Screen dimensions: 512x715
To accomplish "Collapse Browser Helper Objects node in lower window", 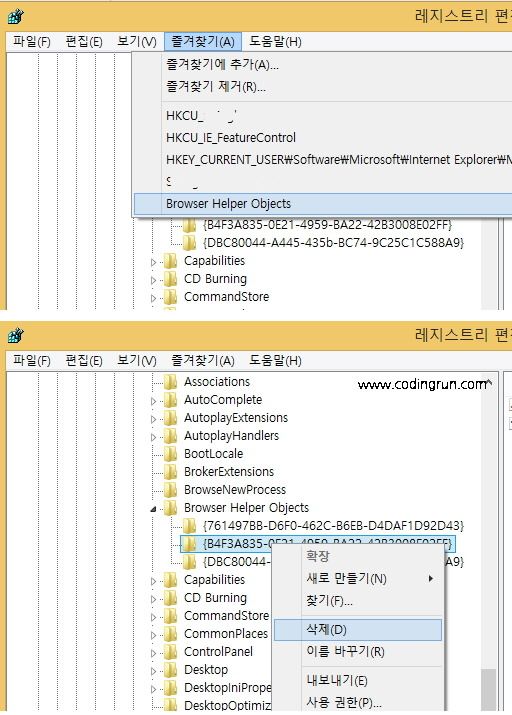I will 154,509.
